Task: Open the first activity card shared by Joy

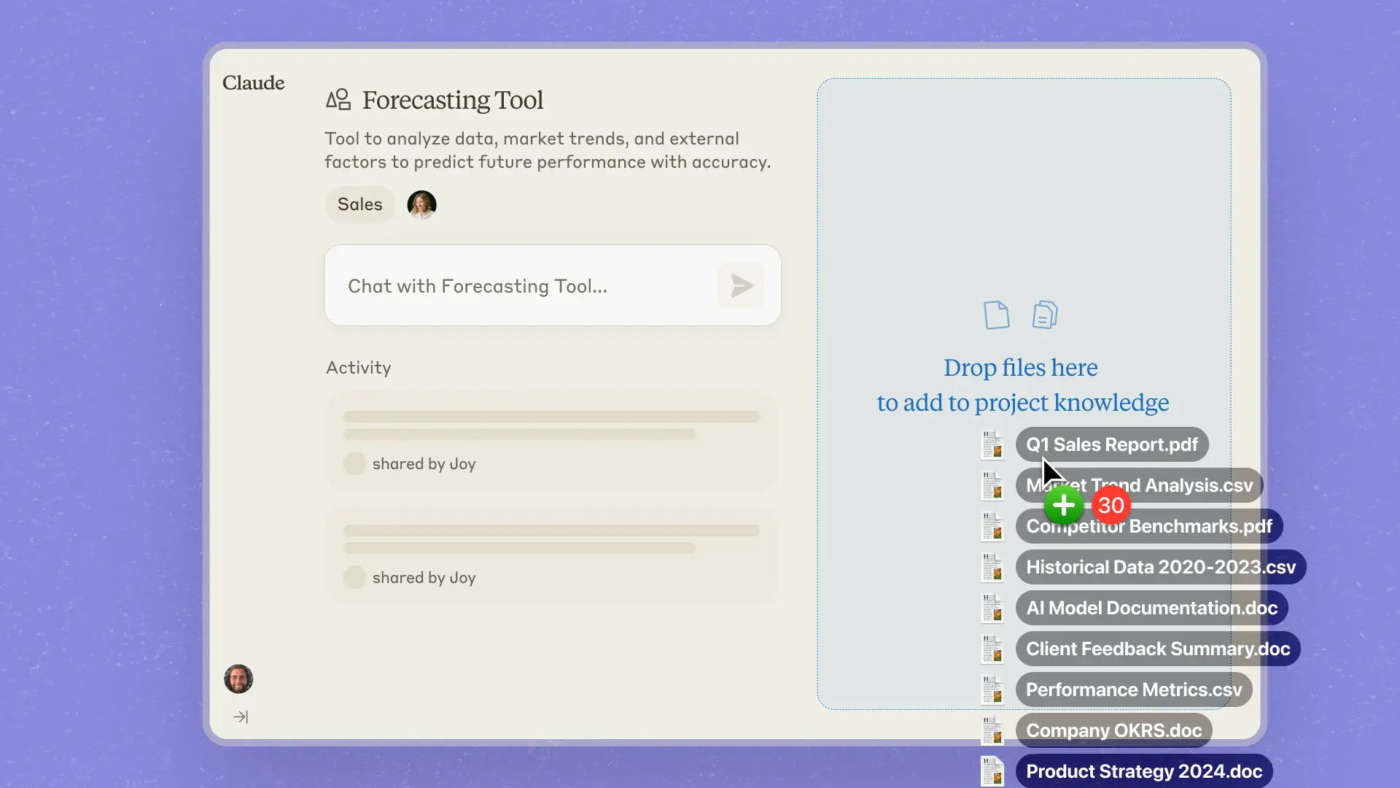Action: click(x=552, y=441)
